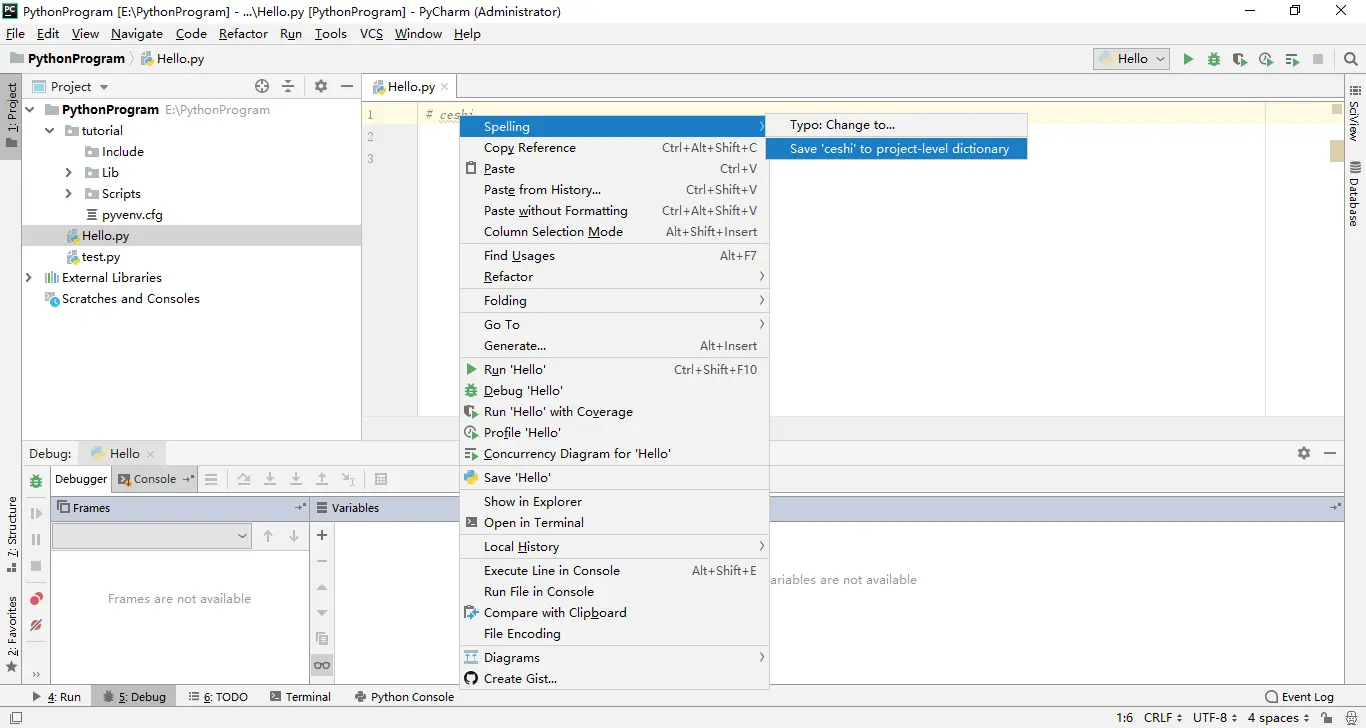Click the Hector inspector icon in status bar
This screenshot has width=1366, height=728.
tap(1352, 718)
